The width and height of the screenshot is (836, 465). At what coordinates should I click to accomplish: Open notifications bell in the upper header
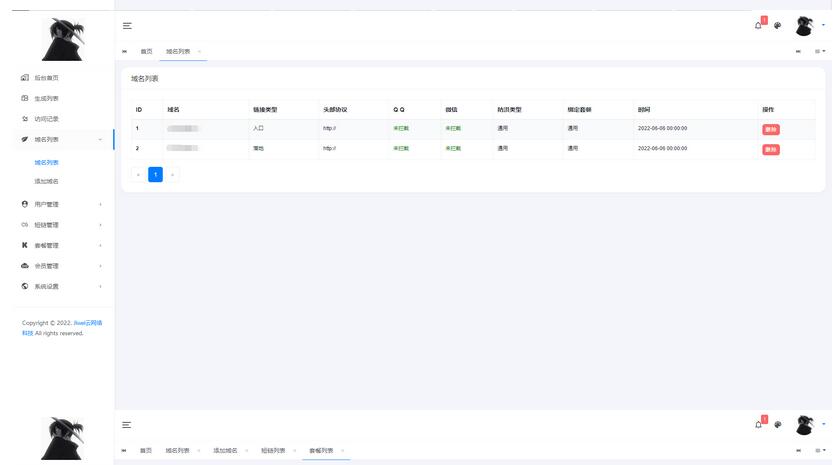click(758, 26)
